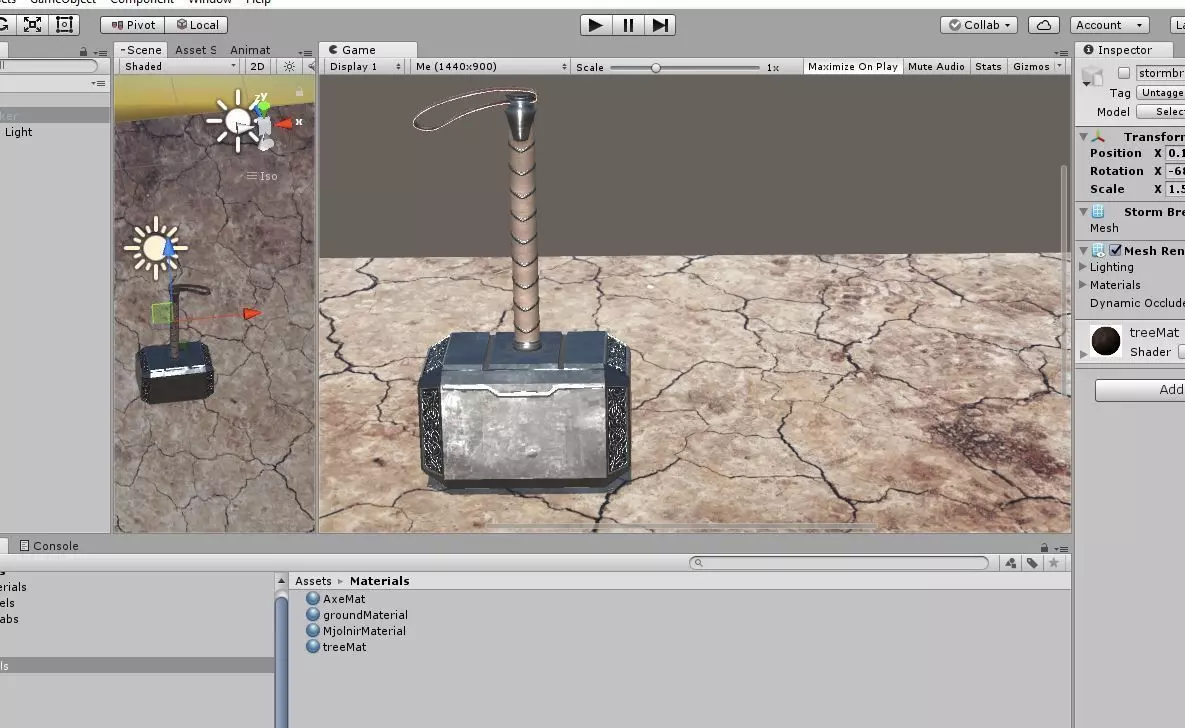Click the Rotation X value field

pos(1175,171)
